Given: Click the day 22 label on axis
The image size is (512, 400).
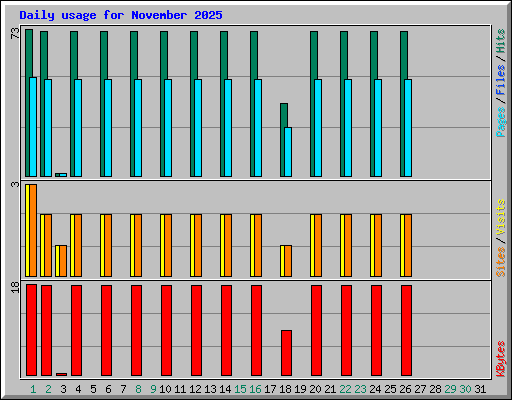Looking at the screenshot, I should (345, 389).
